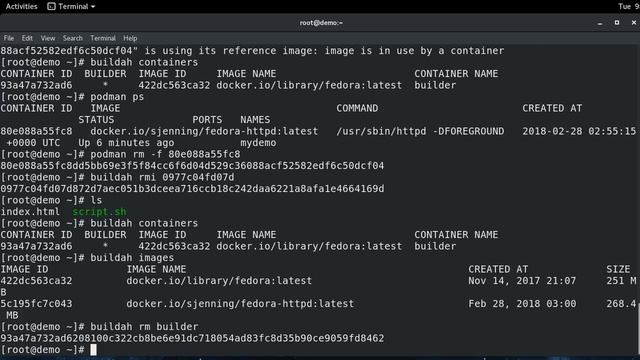640x360 pixels.
Task: Click the 'buildah rmi 0977c04fd07d' command
Action: 162,177
